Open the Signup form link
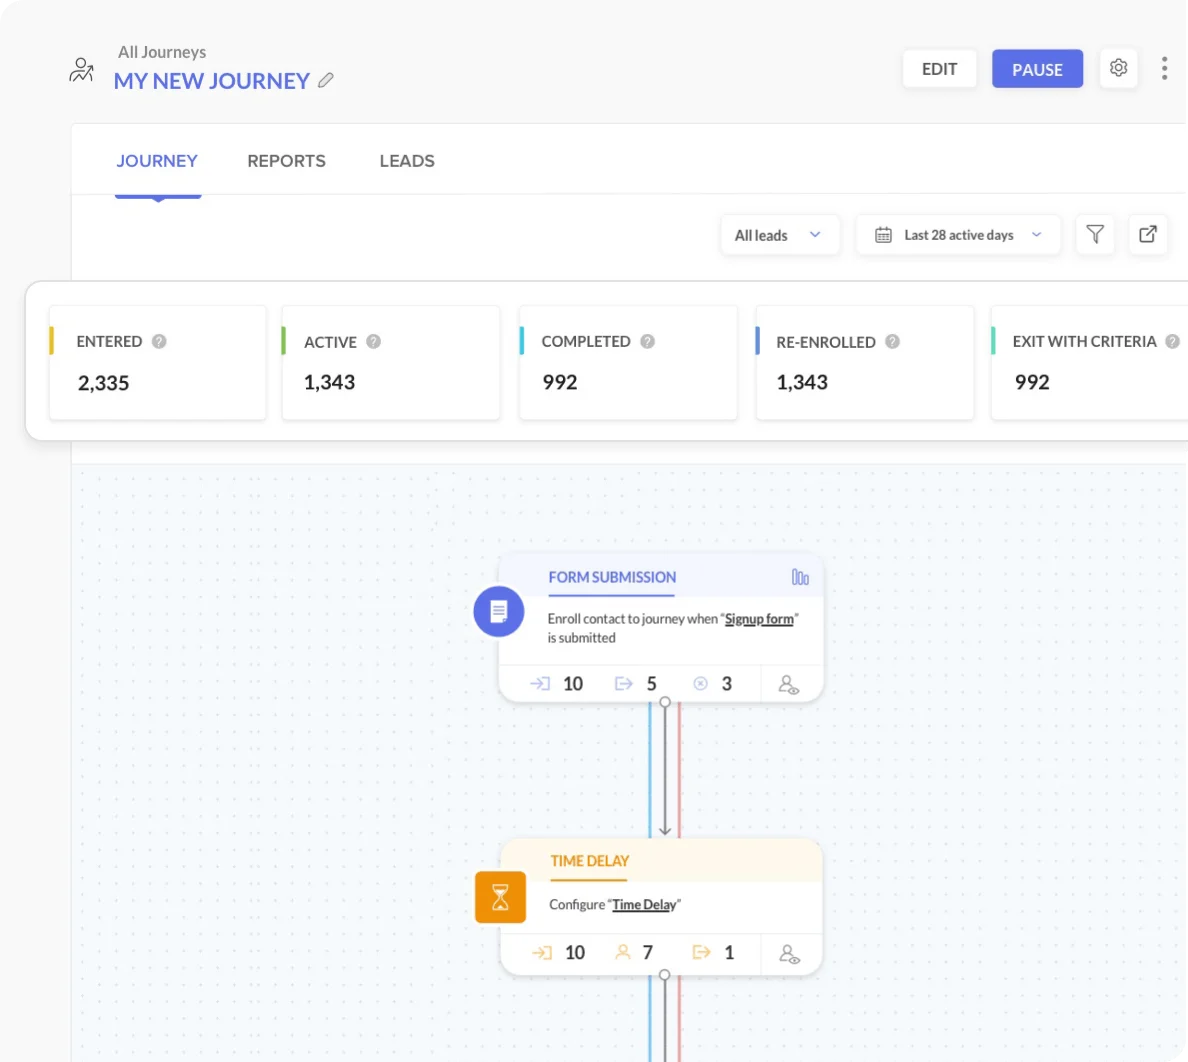1188x1062 pixels. (x=759, y=619)
